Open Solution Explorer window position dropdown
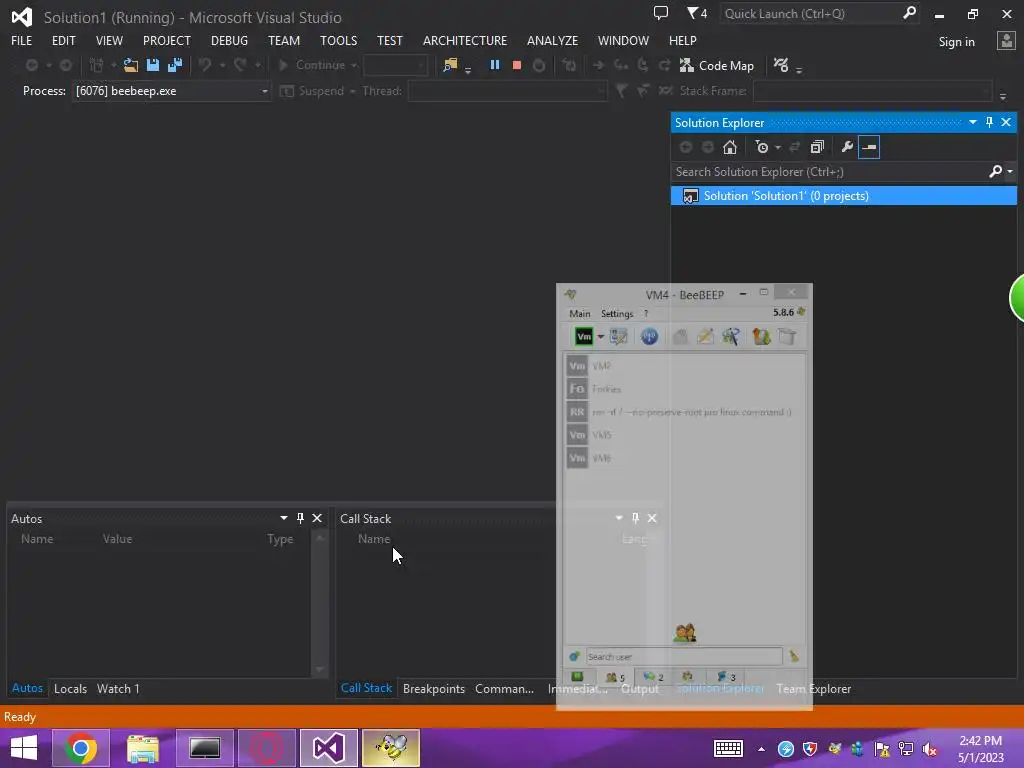The image size is (1024, 768). (972, 122)
